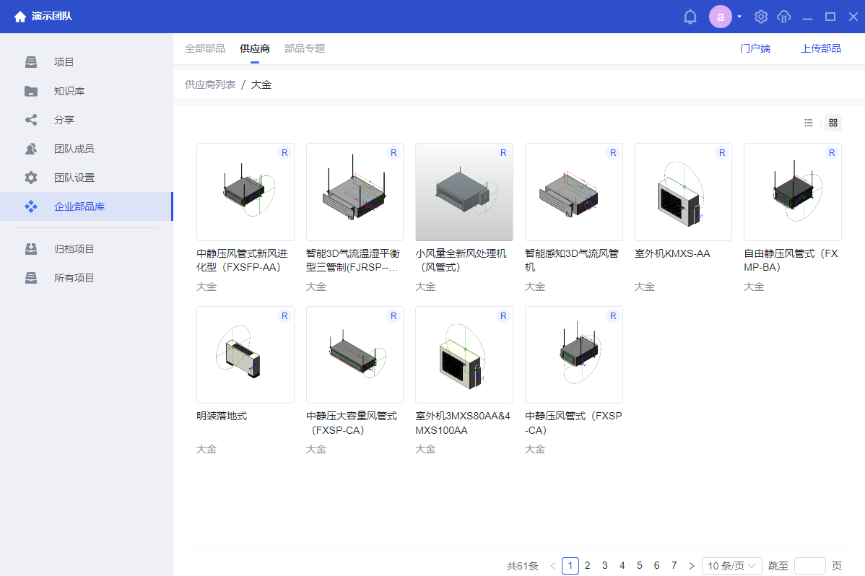
Task: Go to page 2
Action: point(588,566)
